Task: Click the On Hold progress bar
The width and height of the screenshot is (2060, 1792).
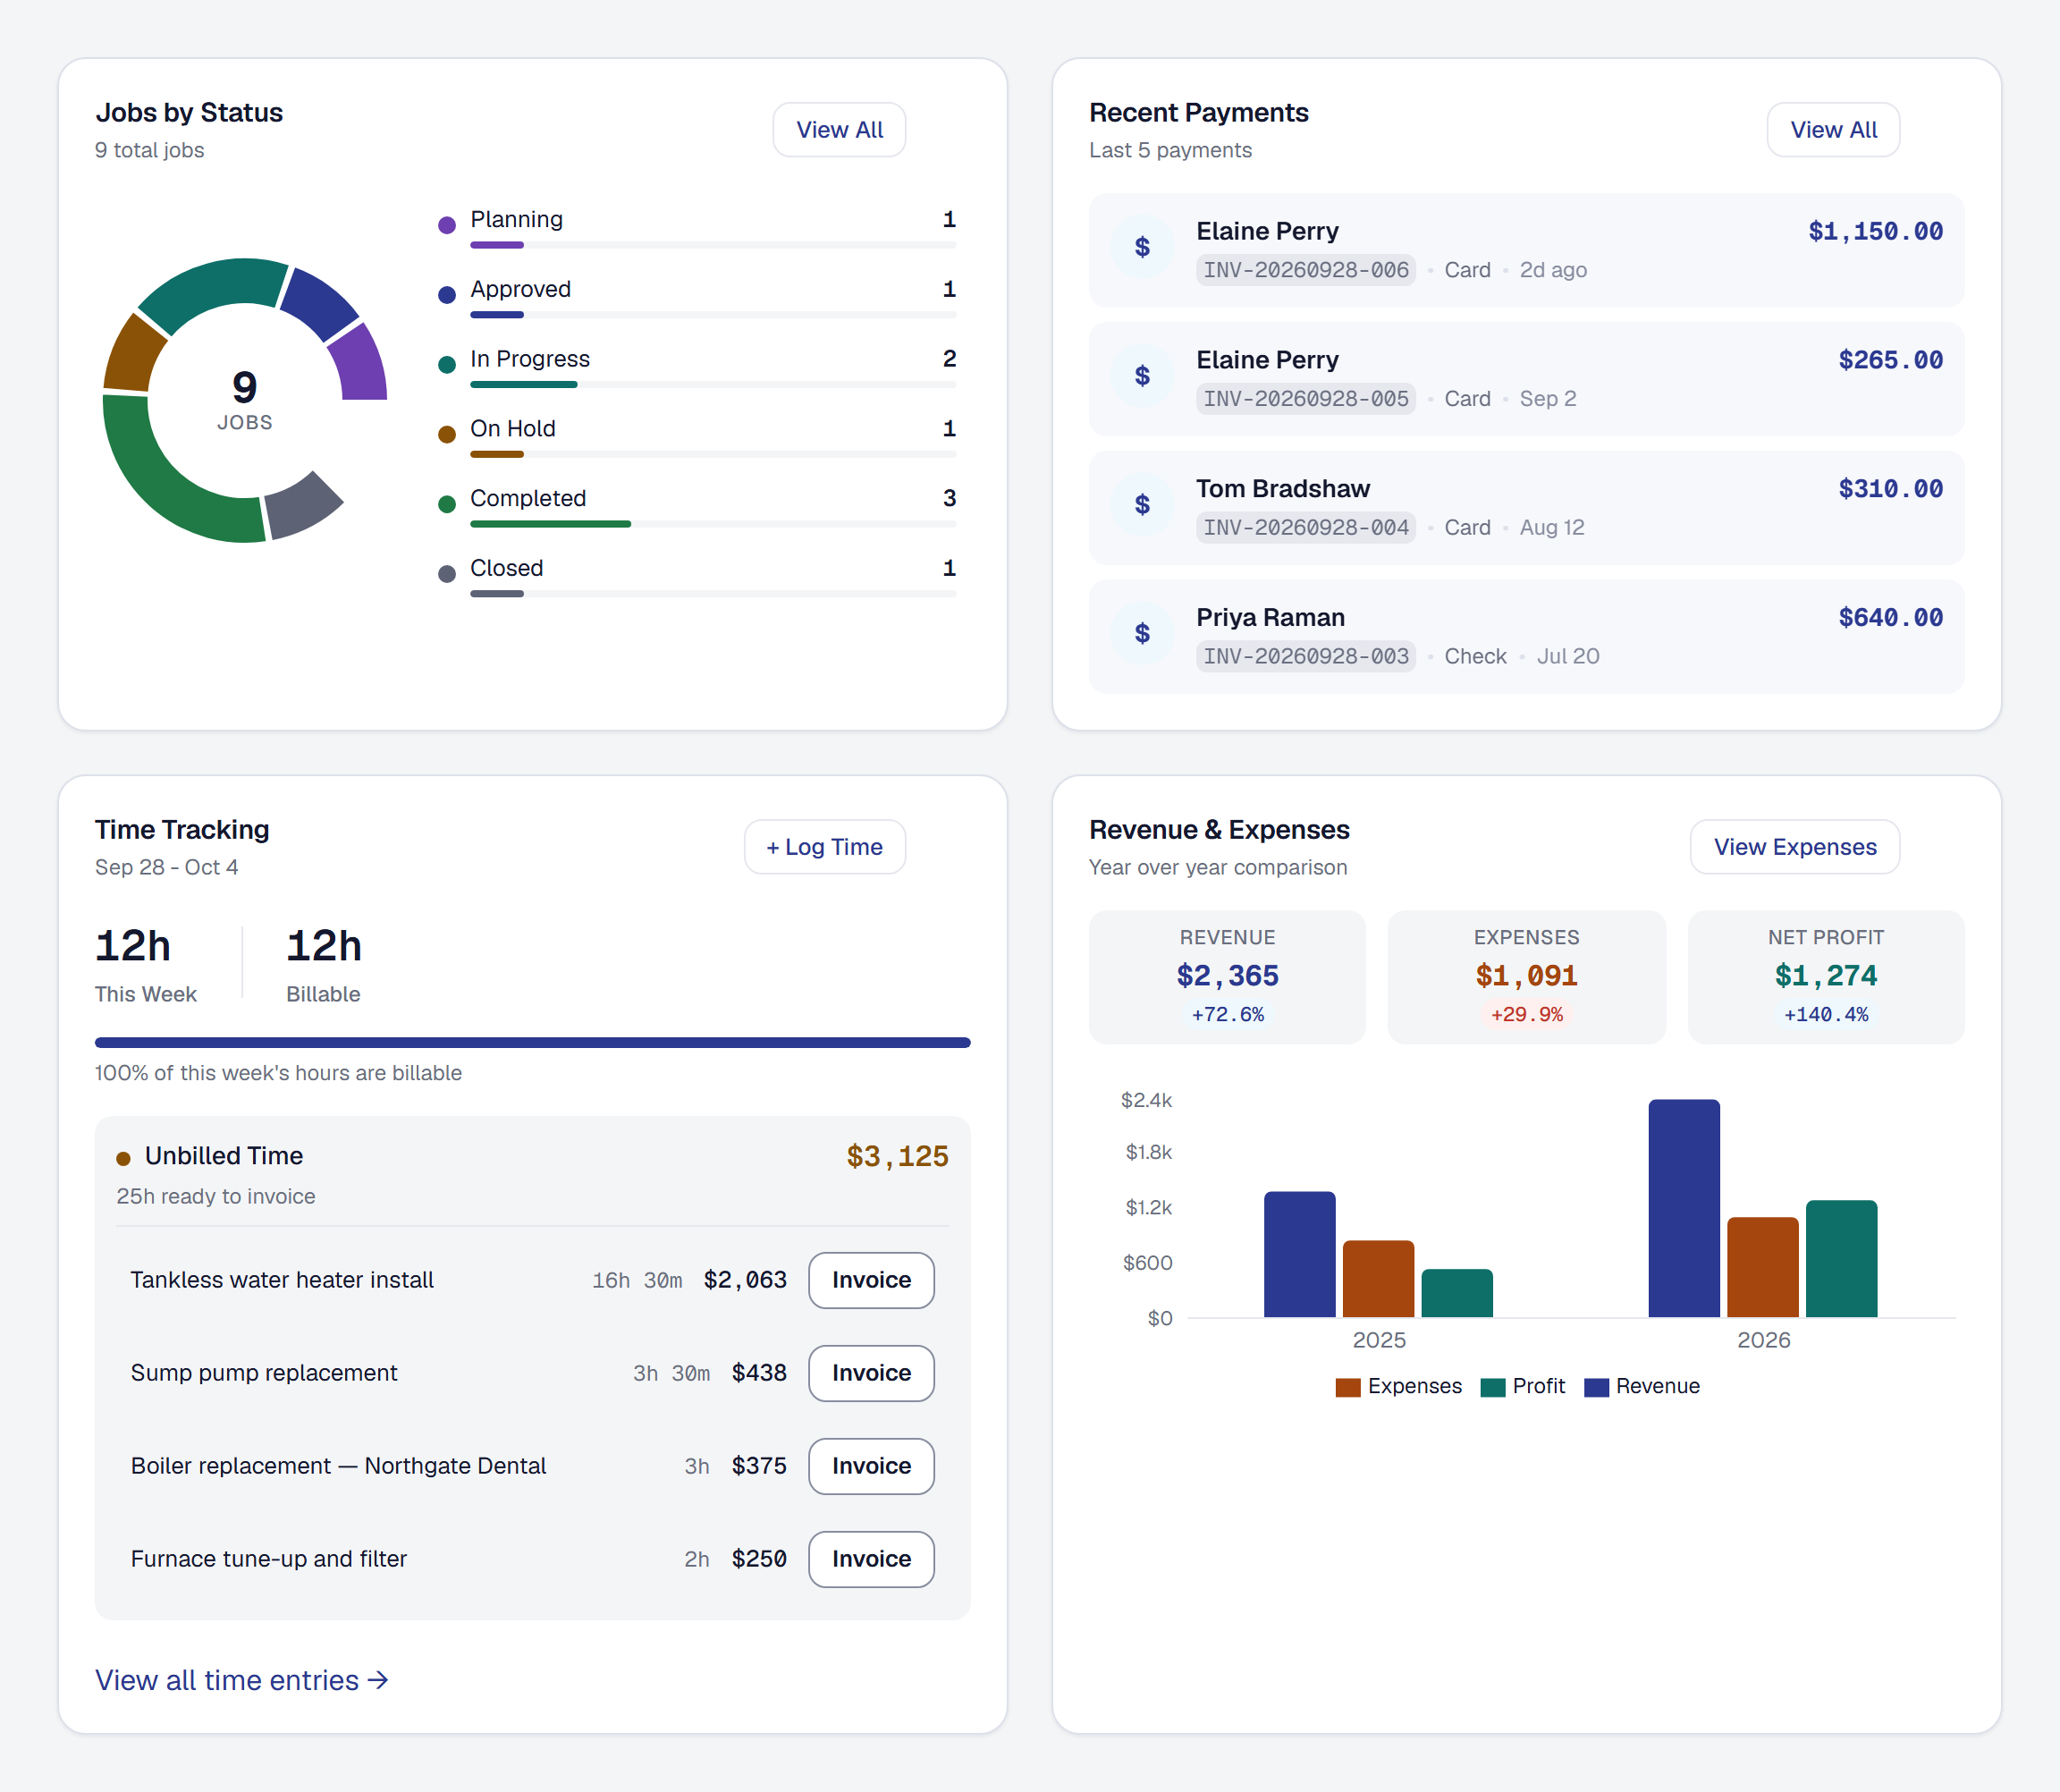Action: pyautogui.click(x=713, y=454)
